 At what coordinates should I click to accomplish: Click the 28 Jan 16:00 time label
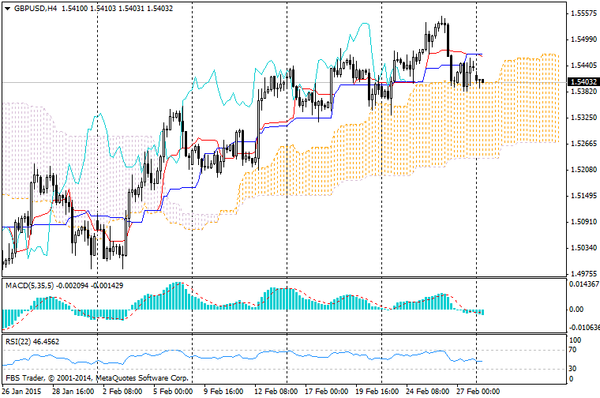tap(73, 391)
